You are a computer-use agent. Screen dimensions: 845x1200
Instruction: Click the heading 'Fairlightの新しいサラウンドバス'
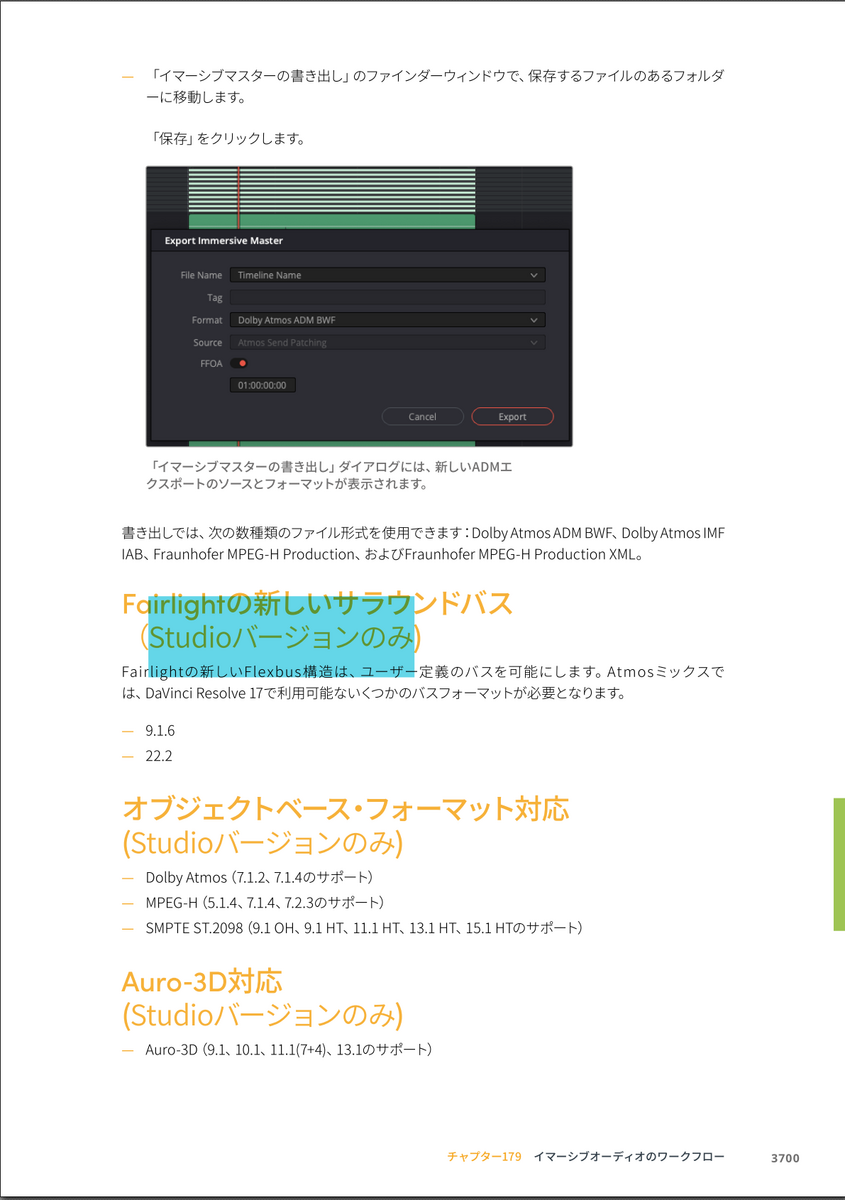click(317, 604)
